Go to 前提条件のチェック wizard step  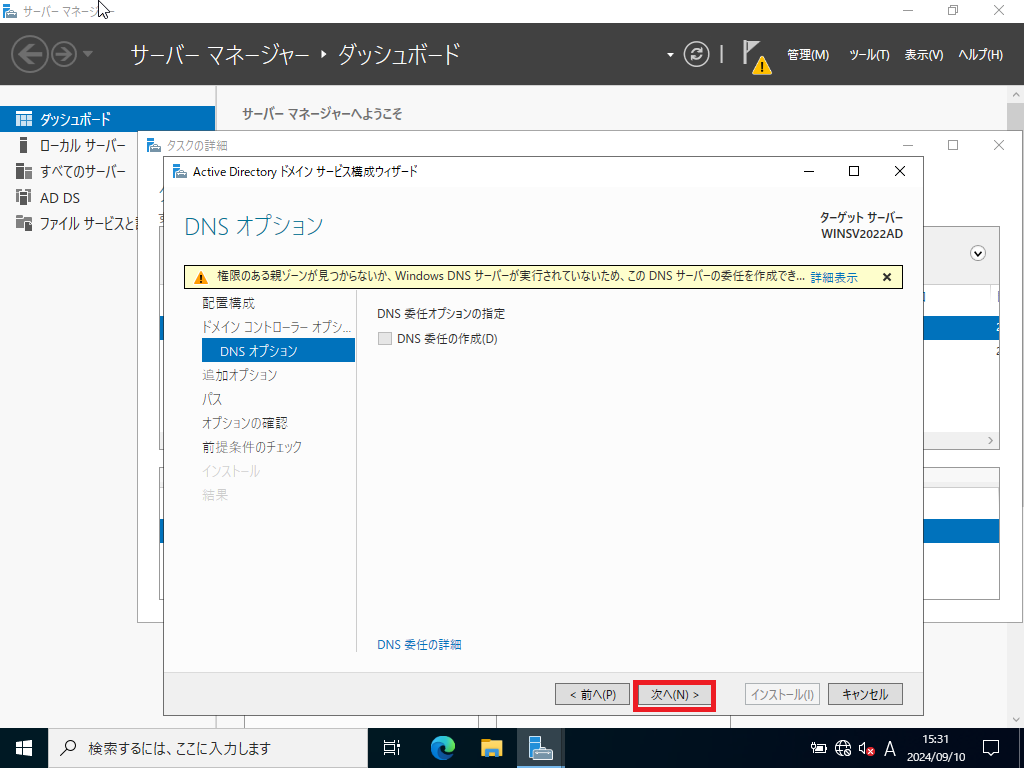(252, 447)
